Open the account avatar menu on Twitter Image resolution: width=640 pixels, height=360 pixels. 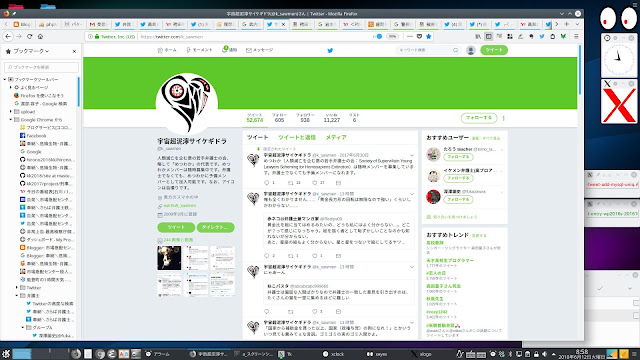471,50
